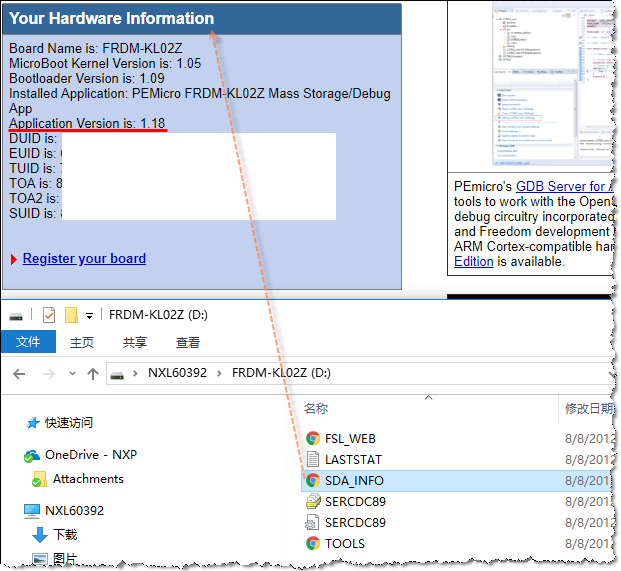621x571 pixels.
Task: Switch to the 共享 ribbon tab
Action: 135,343
